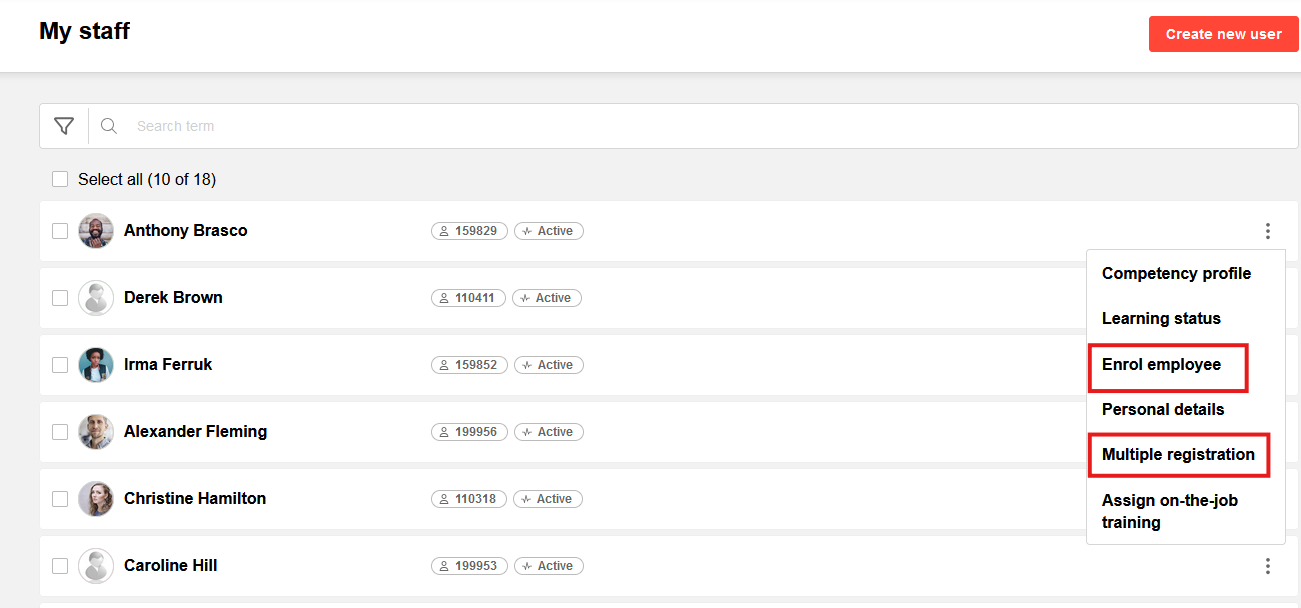The height and width of the screenshot is (608, 1301).
Task: Click Anthony Brasco's Active status badge
Action: (x=549, y=231)
